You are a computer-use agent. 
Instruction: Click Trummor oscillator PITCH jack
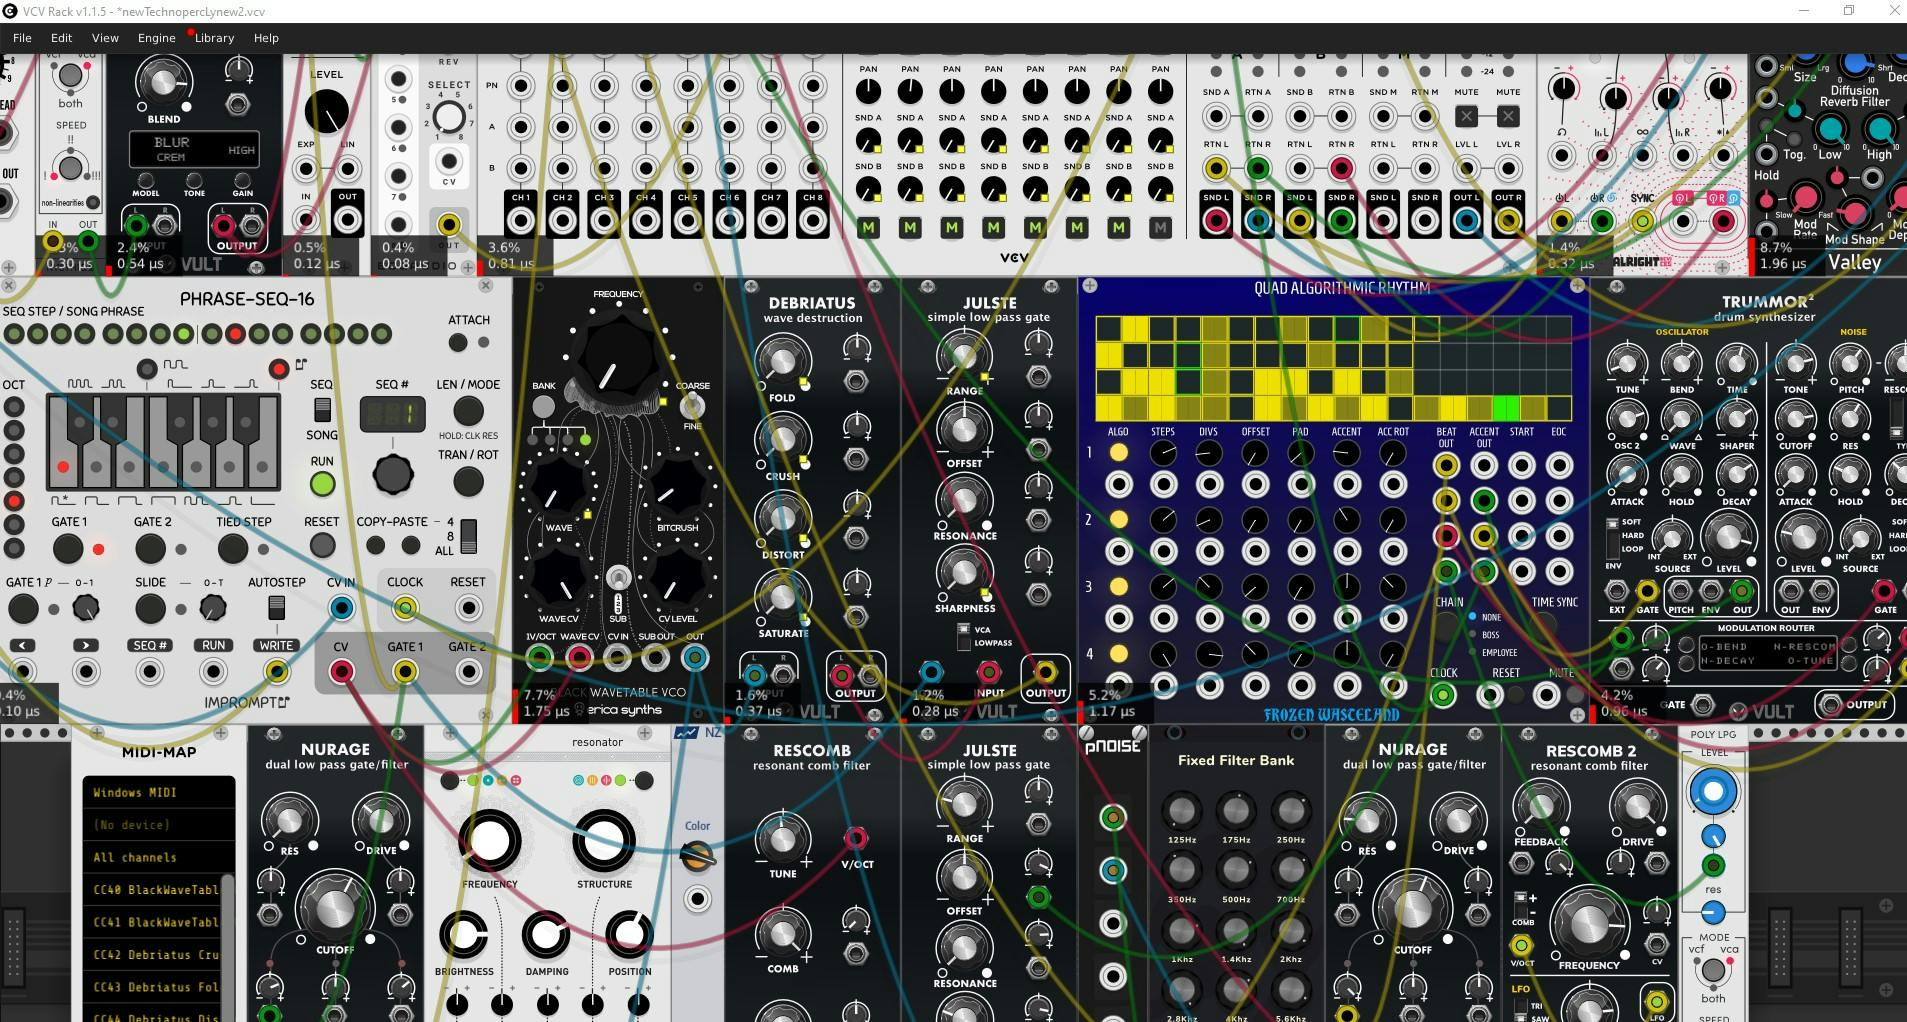(1680, 590)
